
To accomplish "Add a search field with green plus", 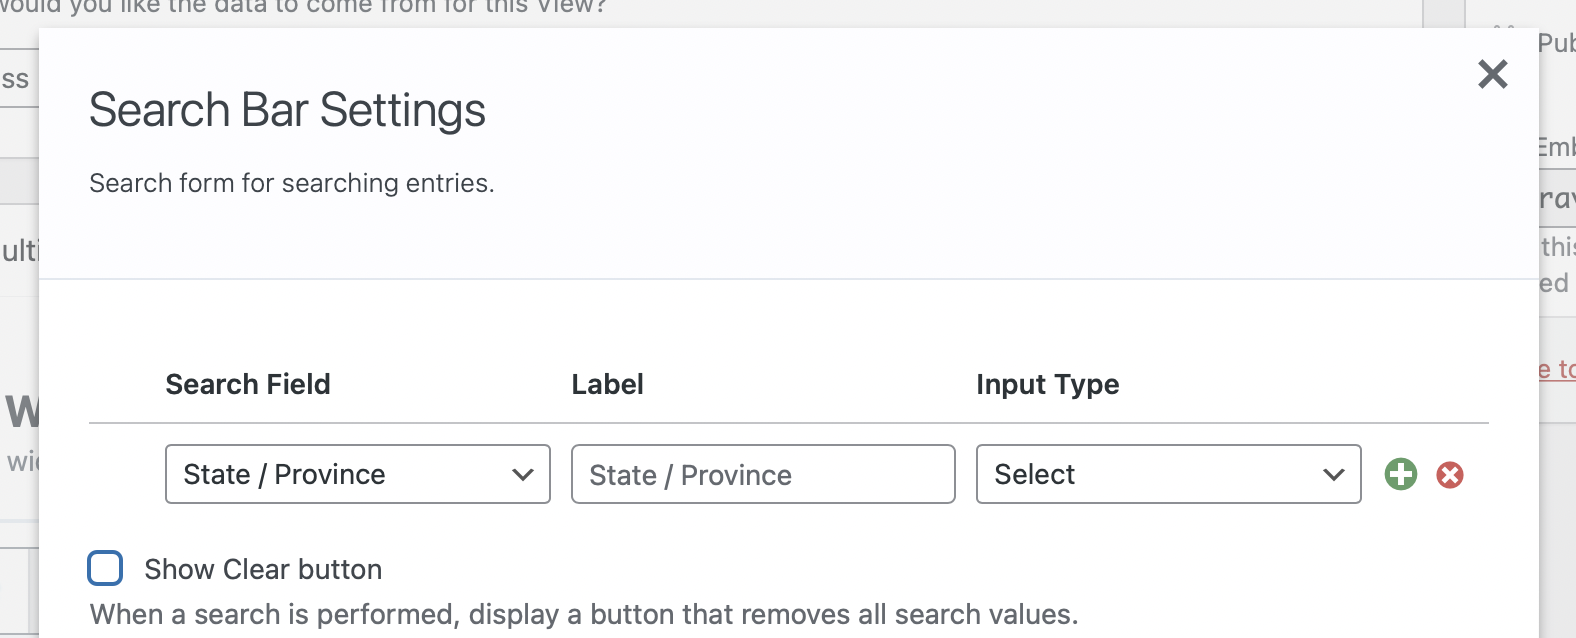I will [1400, 474].
